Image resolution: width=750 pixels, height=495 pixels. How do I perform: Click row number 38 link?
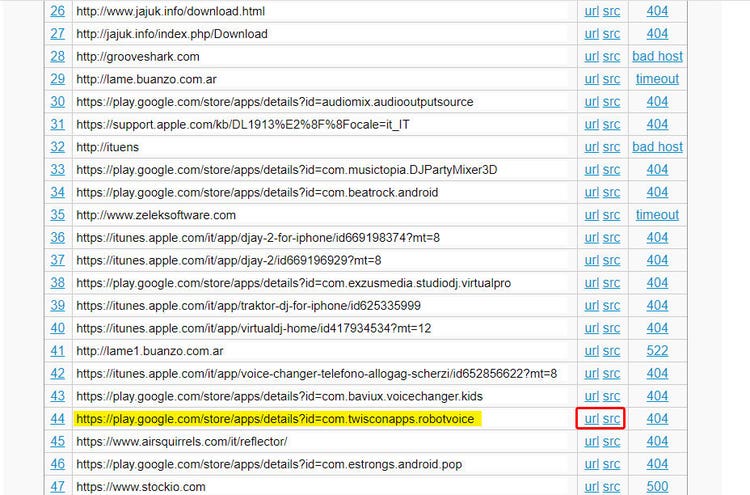57,283
